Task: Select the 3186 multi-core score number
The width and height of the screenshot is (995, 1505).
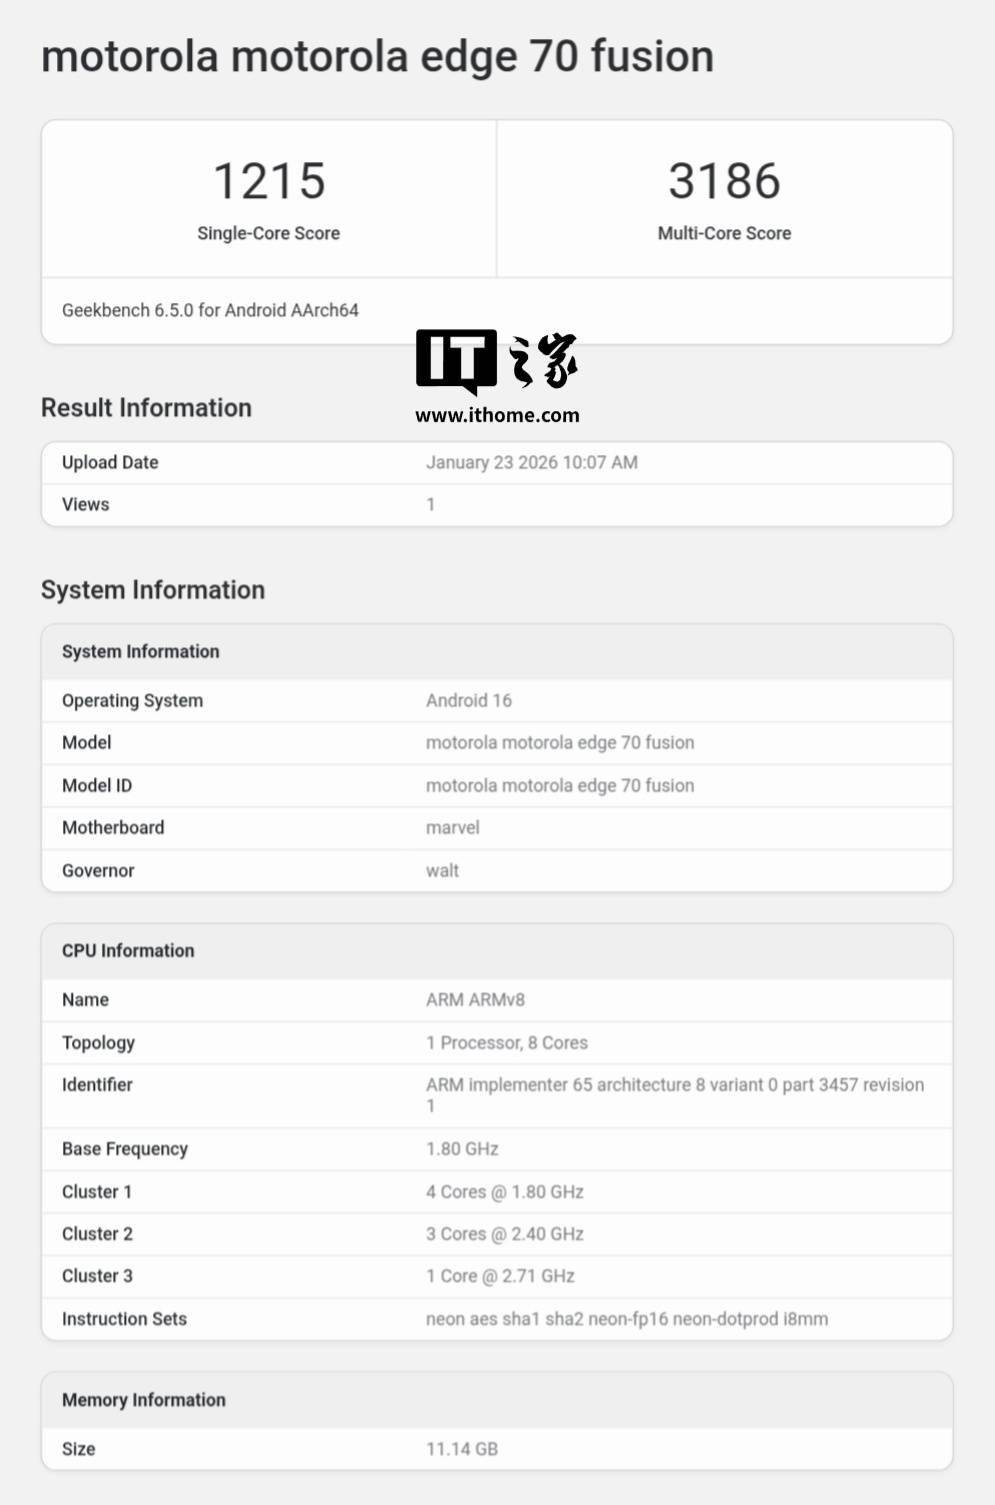Action: point(724,182)
